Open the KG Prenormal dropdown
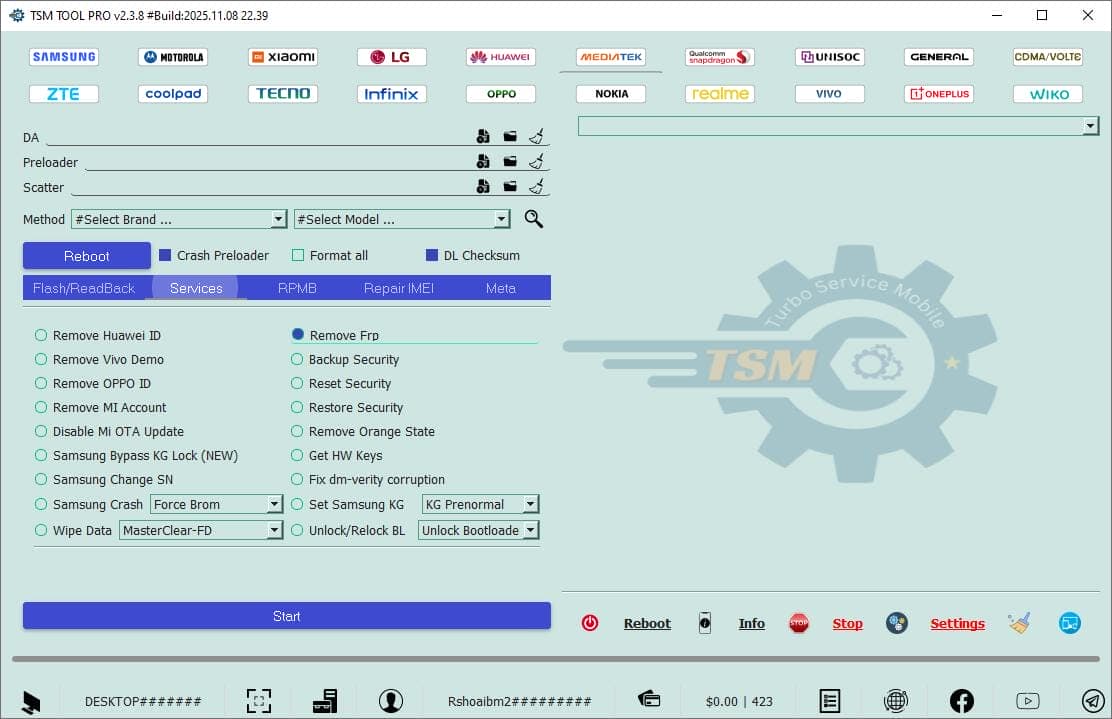 (530, 504)
